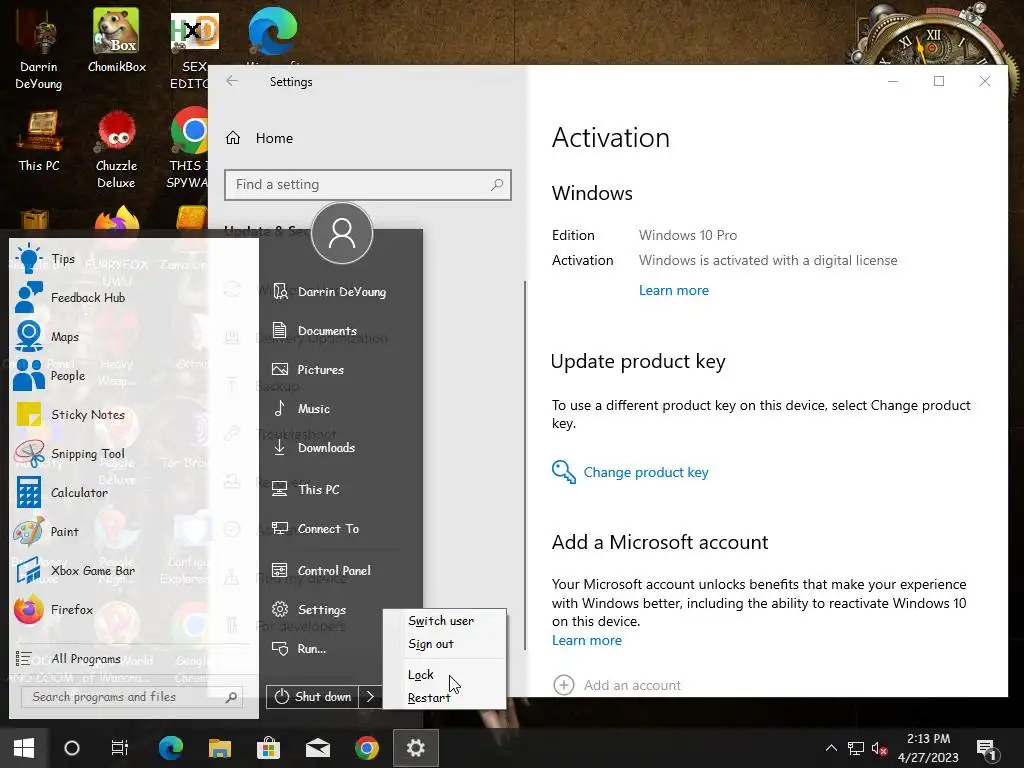Open Mail from the taskbar
This screenshot has height=768, width=1024.
[317, 748]
